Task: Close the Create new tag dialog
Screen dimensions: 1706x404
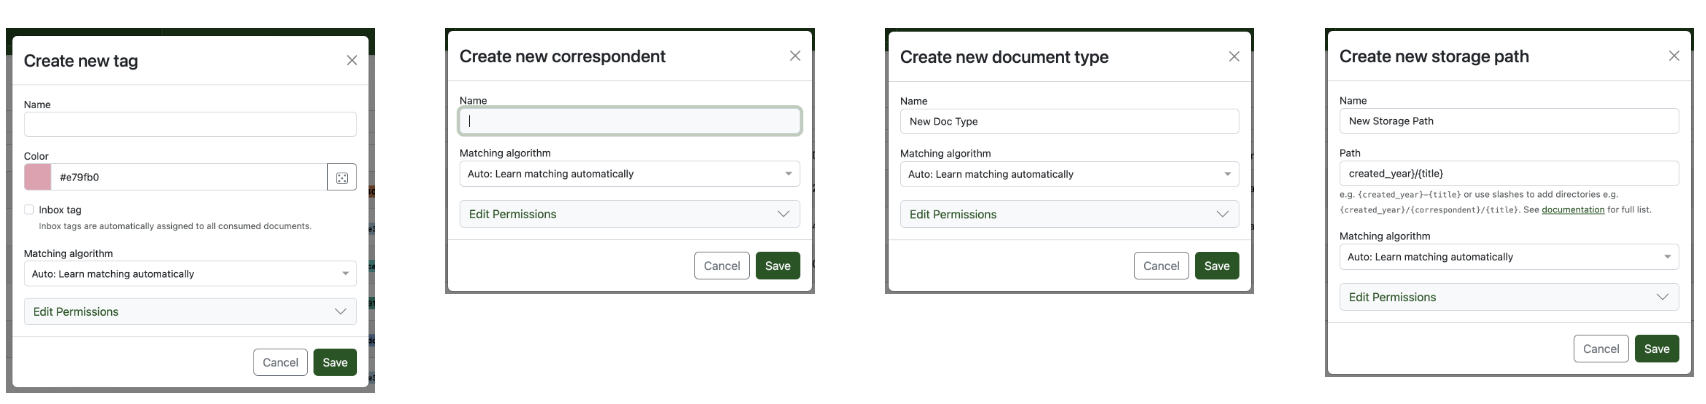Action: 352,61
